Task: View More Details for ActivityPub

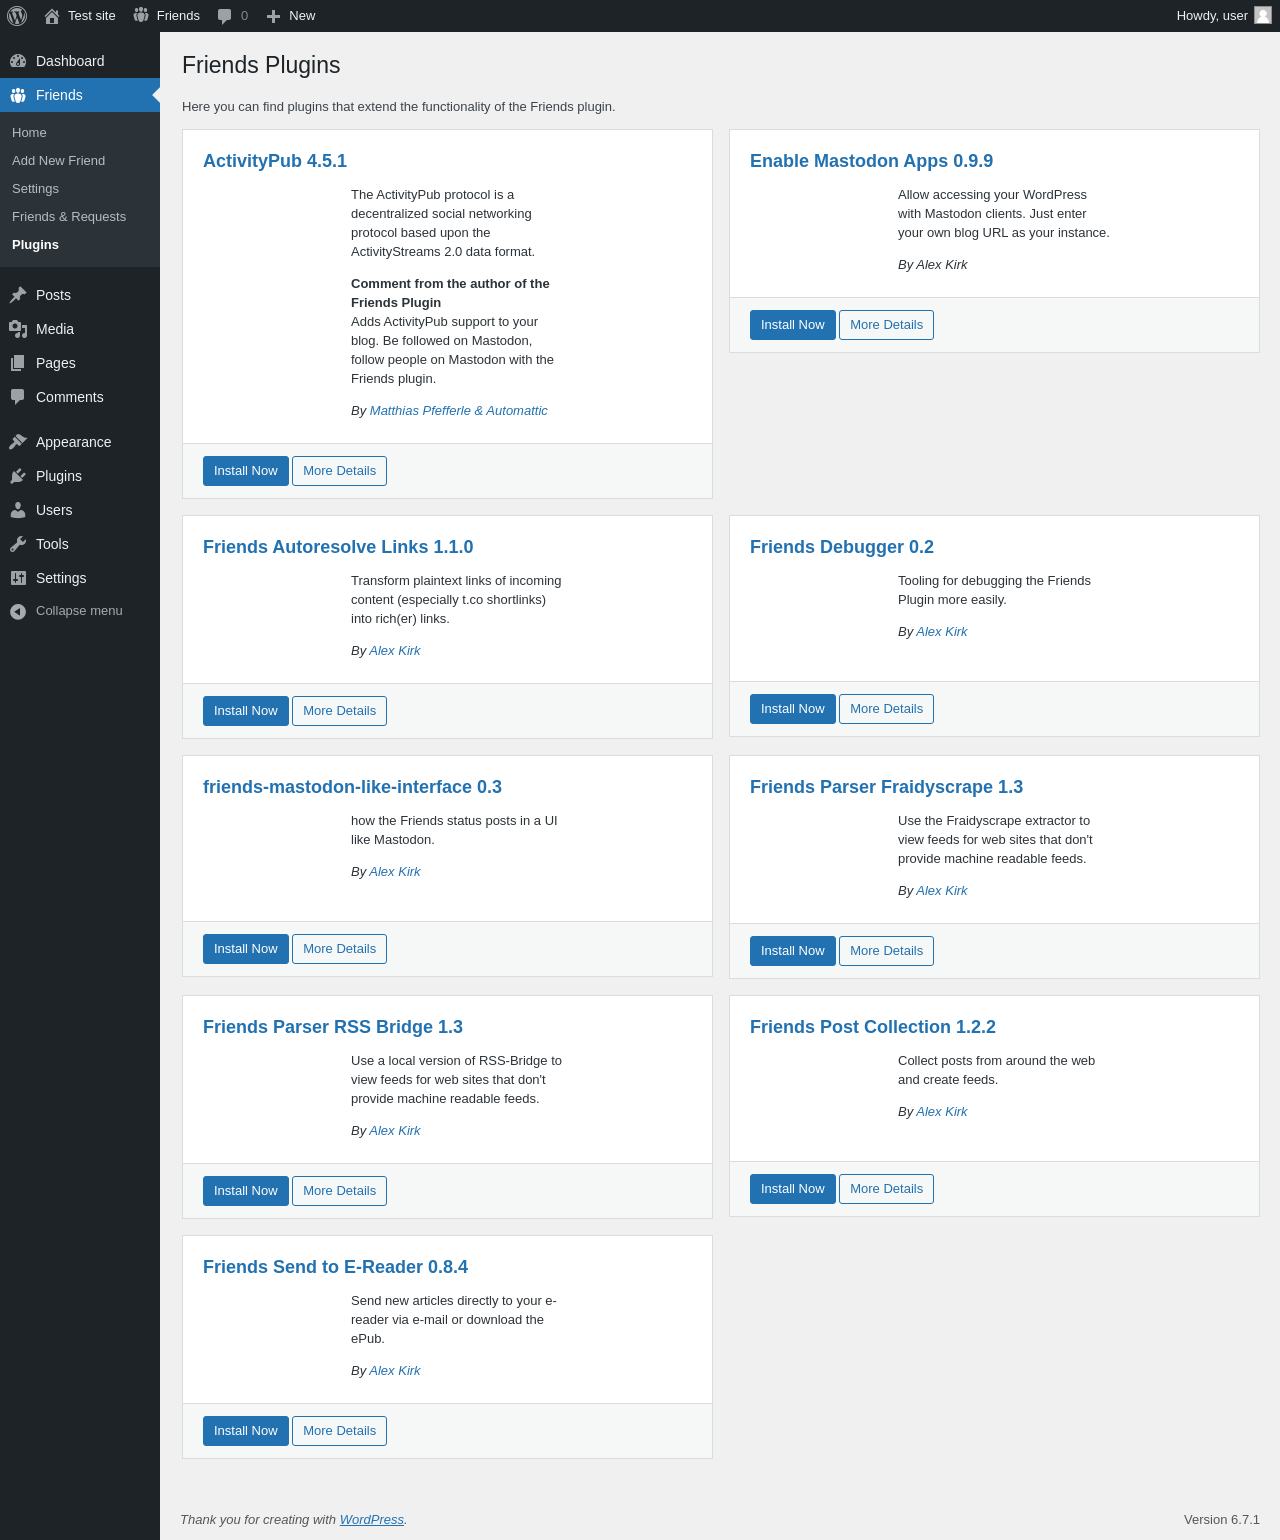Action: click(339, 471)
